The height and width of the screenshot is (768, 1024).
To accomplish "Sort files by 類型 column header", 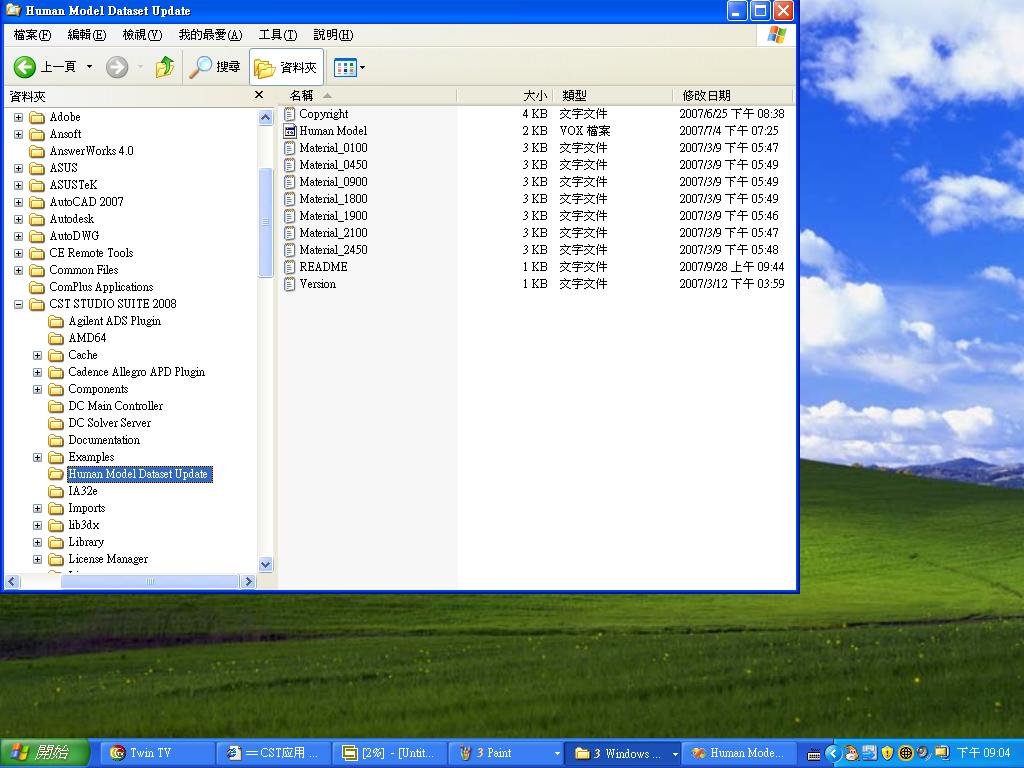I will click(613, 96).
